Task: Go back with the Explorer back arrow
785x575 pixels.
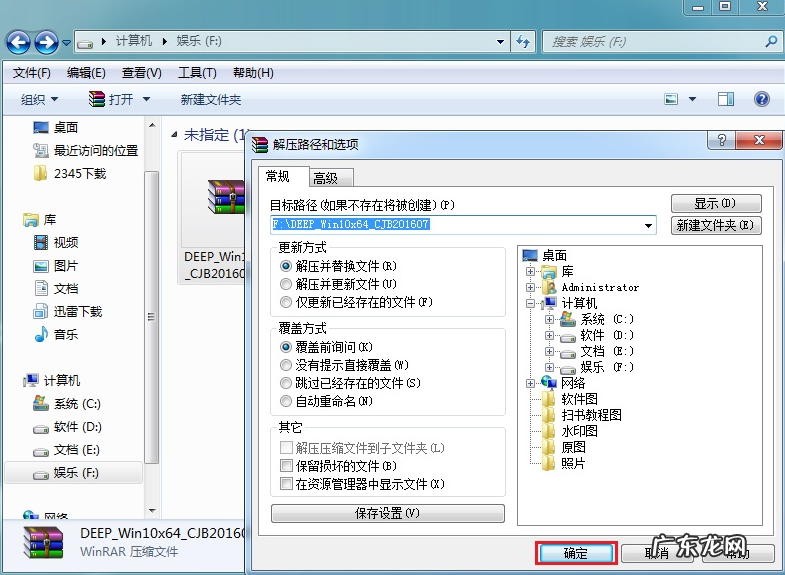Action: 19,42
